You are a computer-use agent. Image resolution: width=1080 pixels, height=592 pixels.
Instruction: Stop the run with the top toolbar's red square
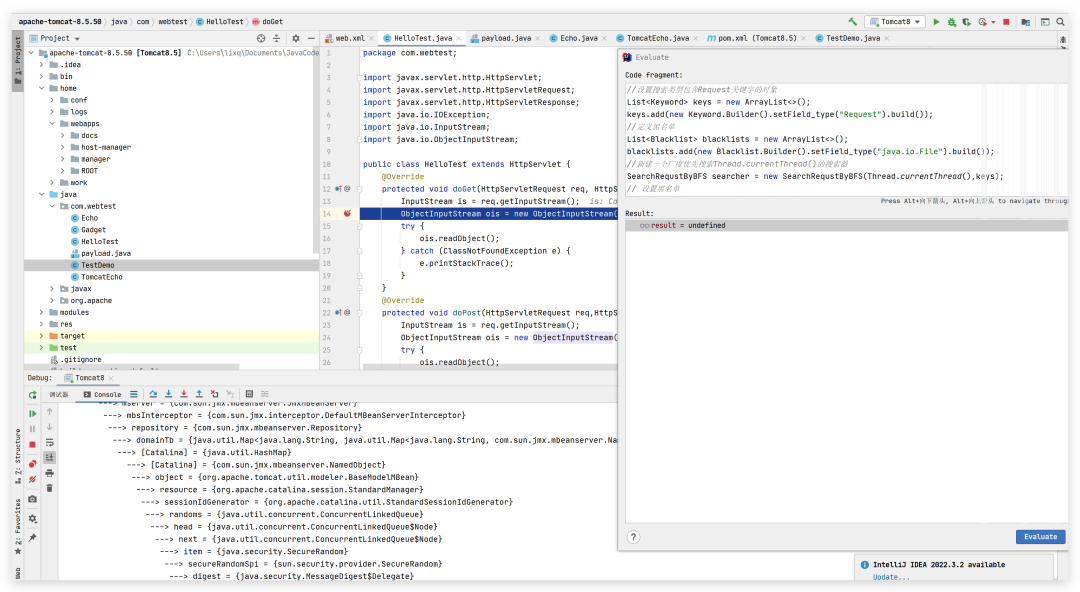pyautogui.click(x=1006, y=21)
